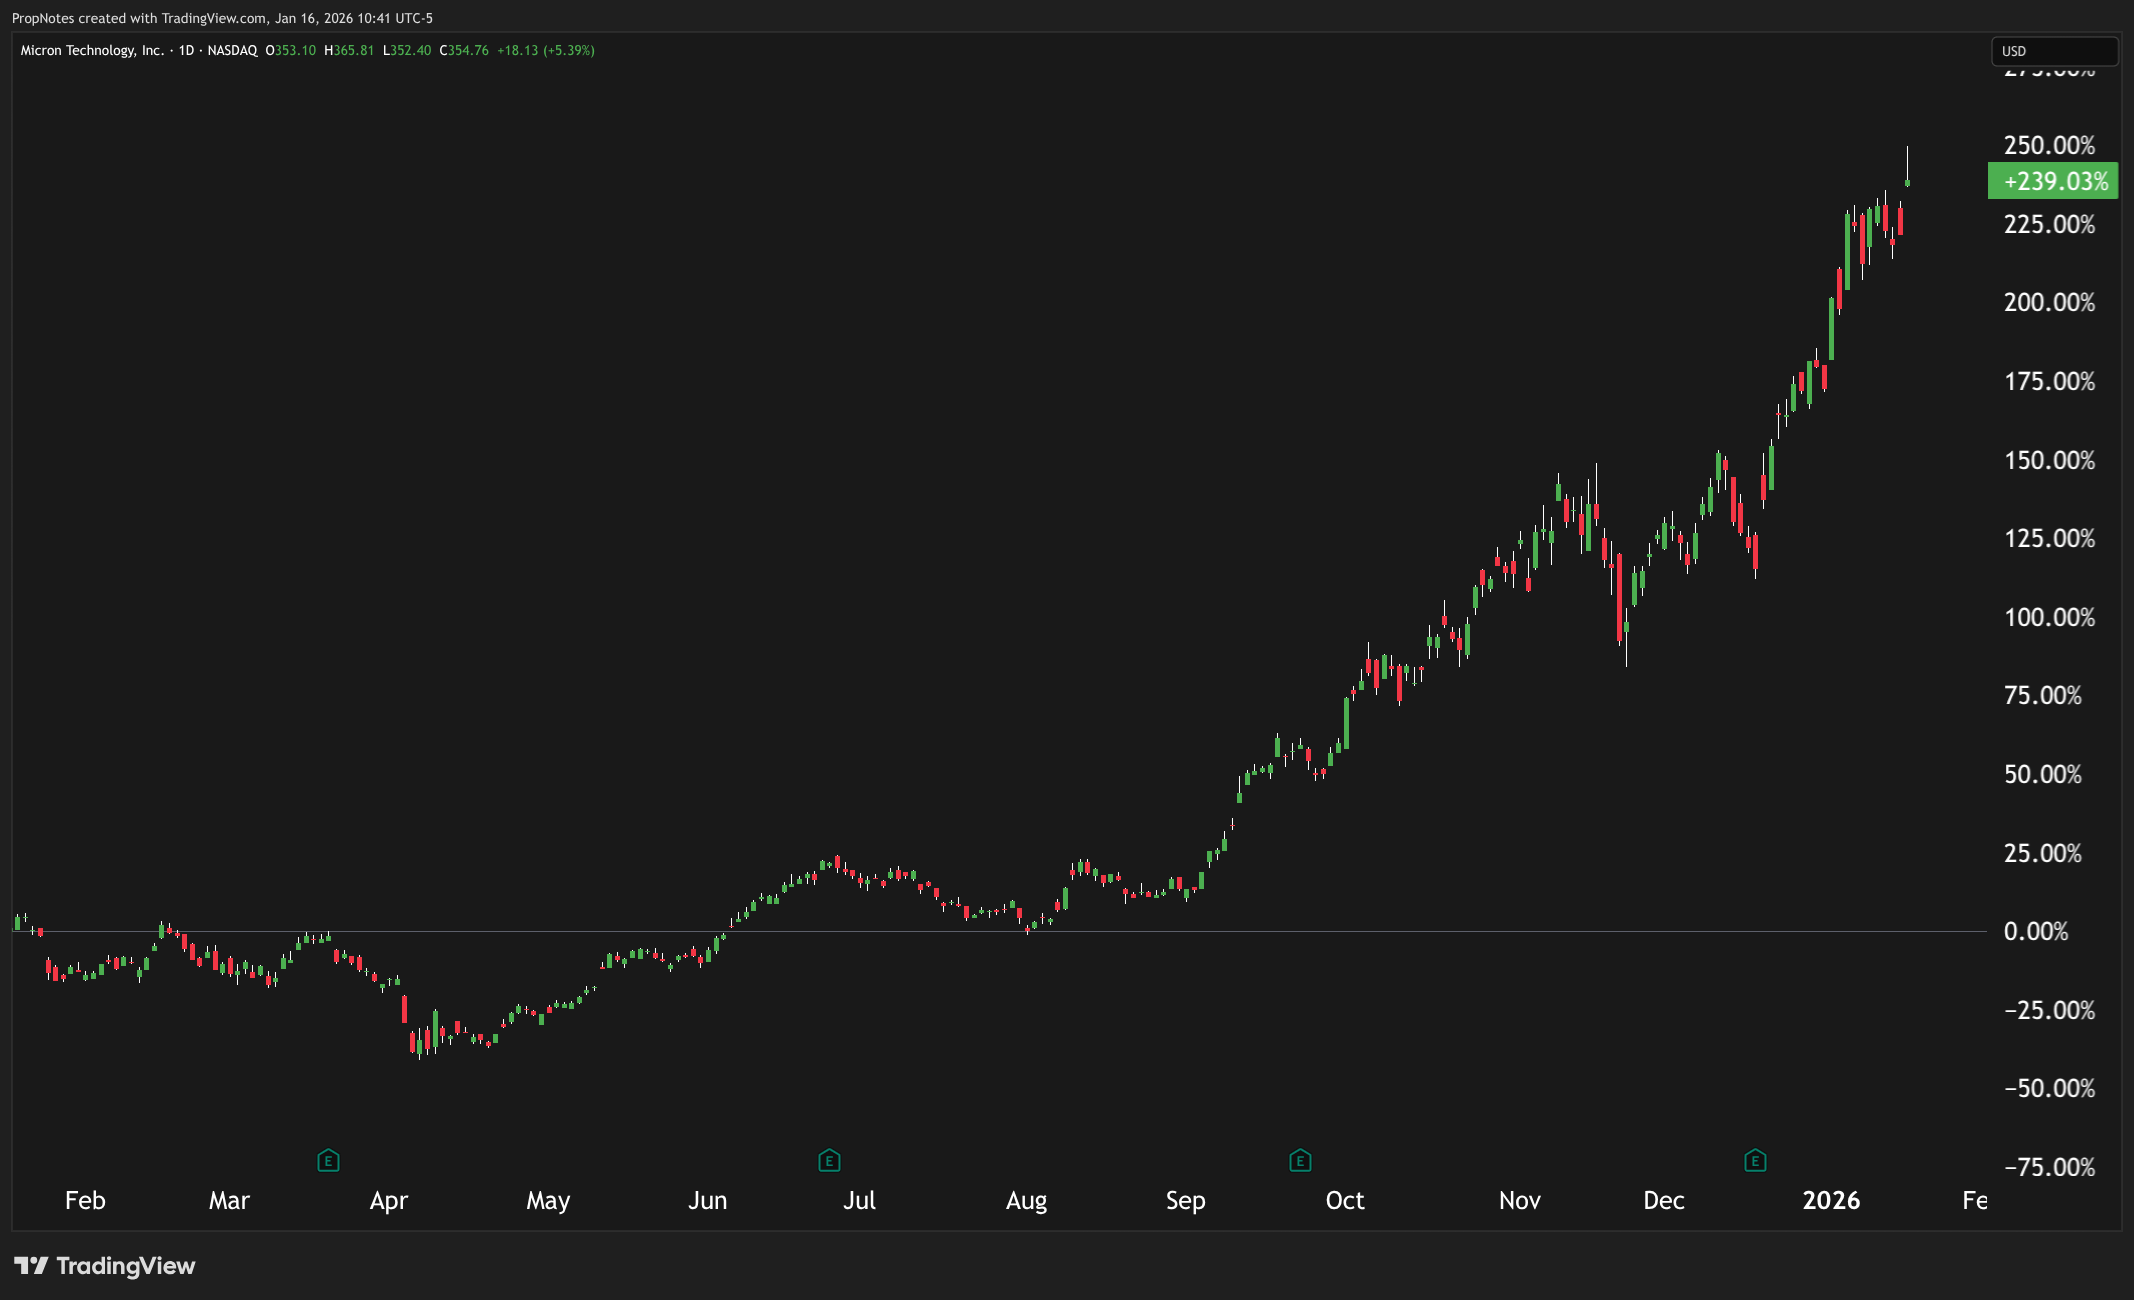Click the TradingView logo at bottom left

point(107,1265)
